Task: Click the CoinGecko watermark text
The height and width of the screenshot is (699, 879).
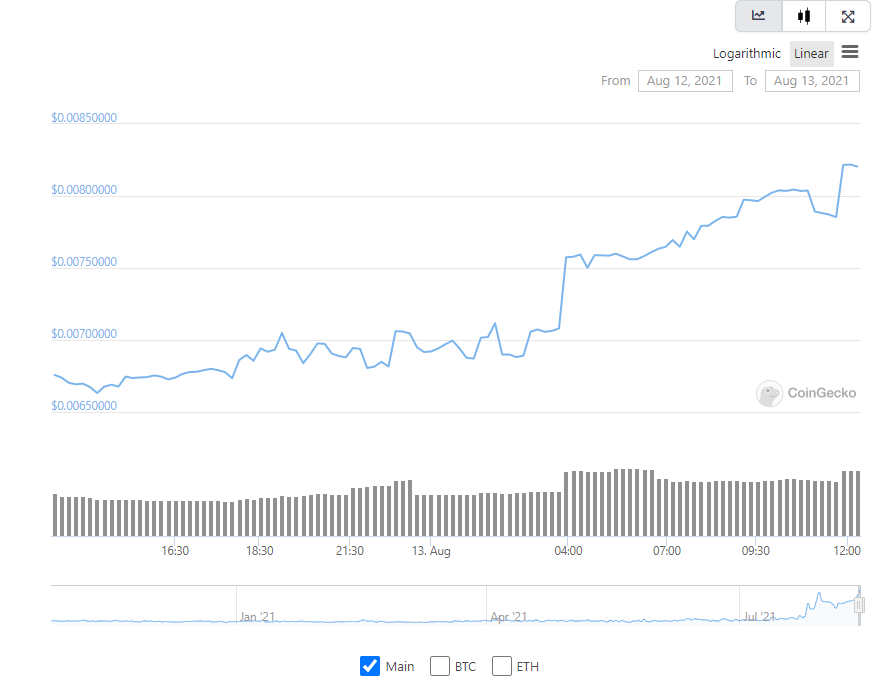Action: (822, 393)
